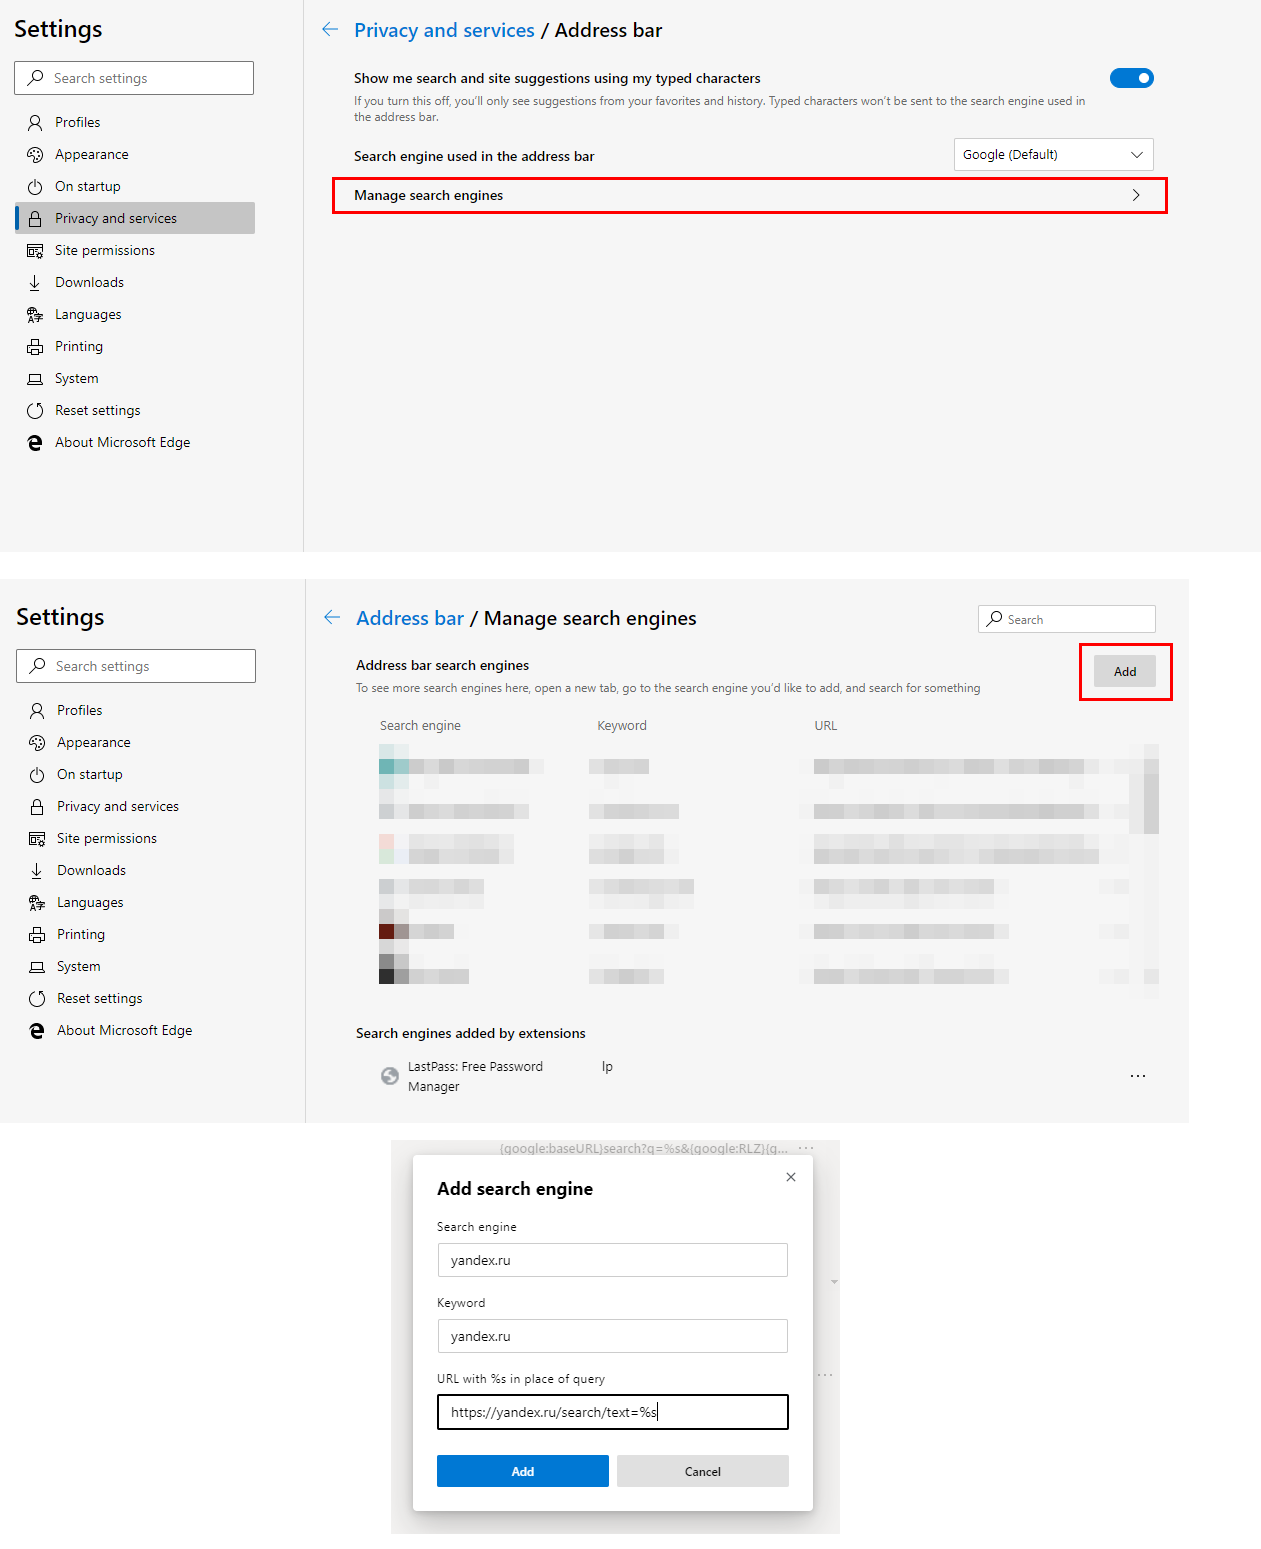Click System laptop icon in top sidebar
The width and height of the screenshot is (1261, 1549).
[35, 378]
